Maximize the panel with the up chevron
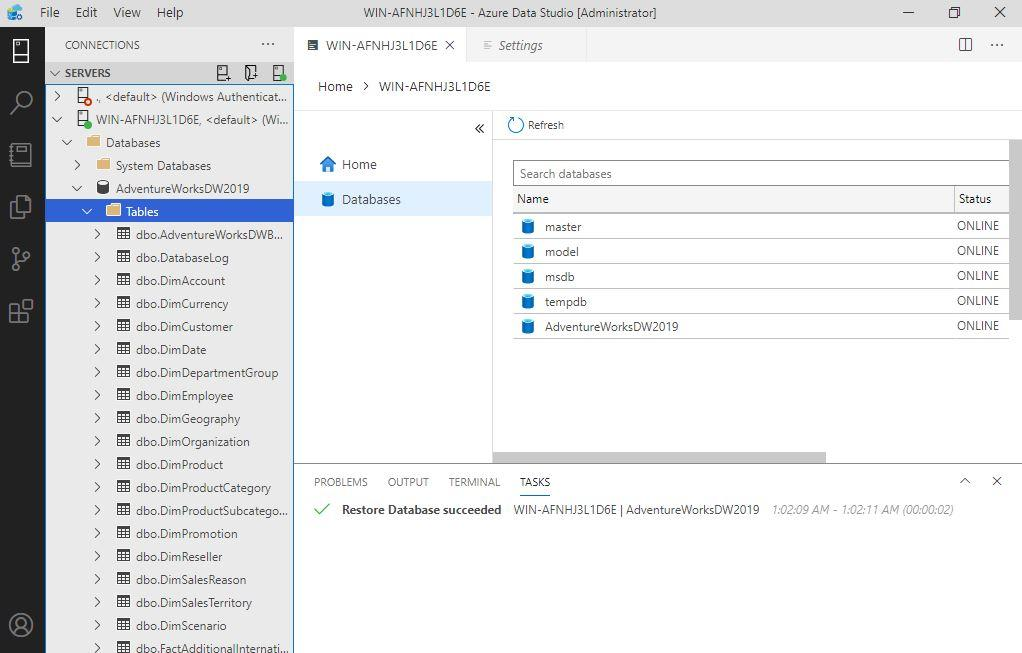1022x653 pixels. [x=965, y=481]
